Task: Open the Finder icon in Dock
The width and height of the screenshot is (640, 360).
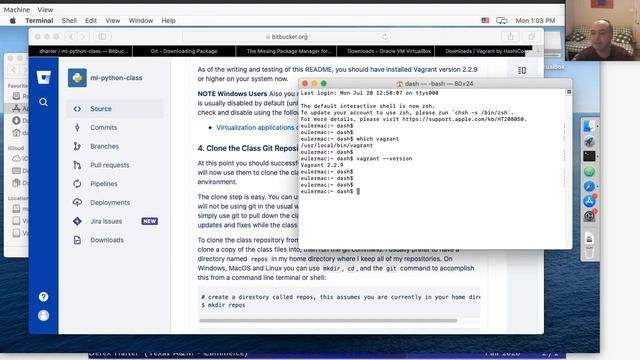Action: pyautogui.click(x=589, y=127)
